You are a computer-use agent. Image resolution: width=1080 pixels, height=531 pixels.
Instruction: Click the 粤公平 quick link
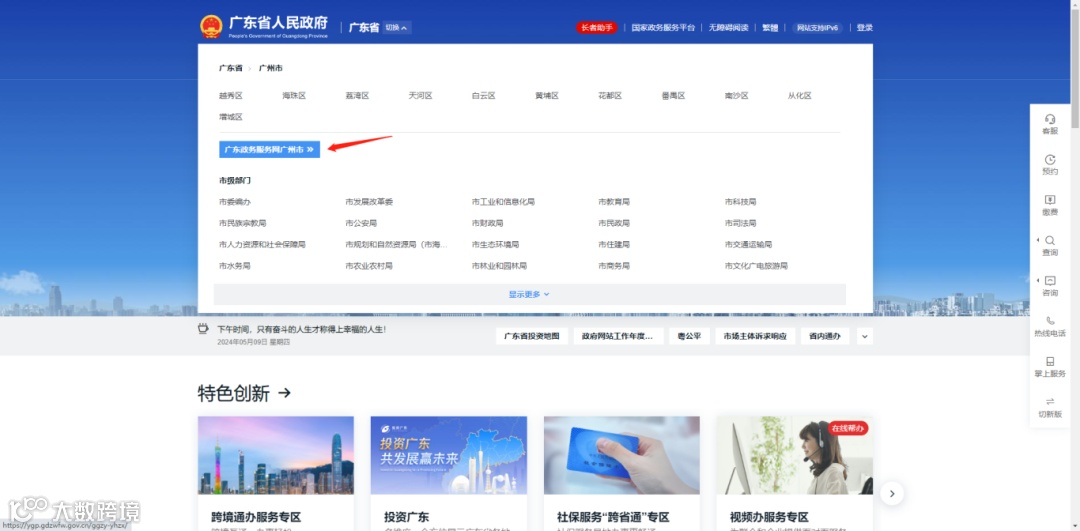click(689, 336)
